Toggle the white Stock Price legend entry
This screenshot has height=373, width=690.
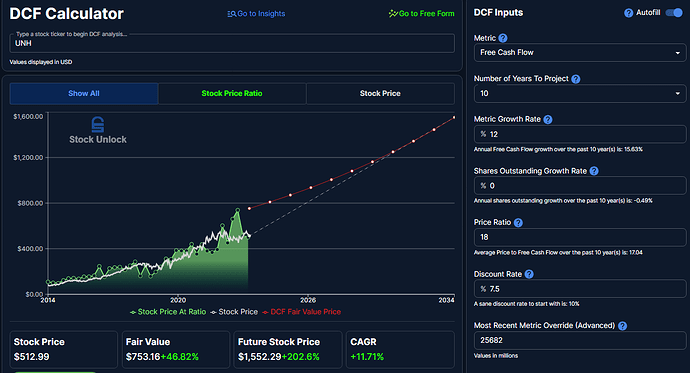[x=234, y=312]
